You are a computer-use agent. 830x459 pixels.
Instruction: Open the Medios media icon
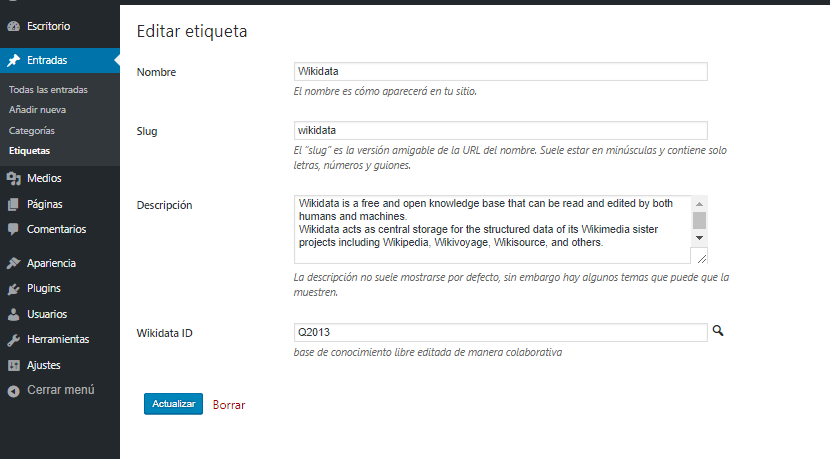tap(14, 178)
